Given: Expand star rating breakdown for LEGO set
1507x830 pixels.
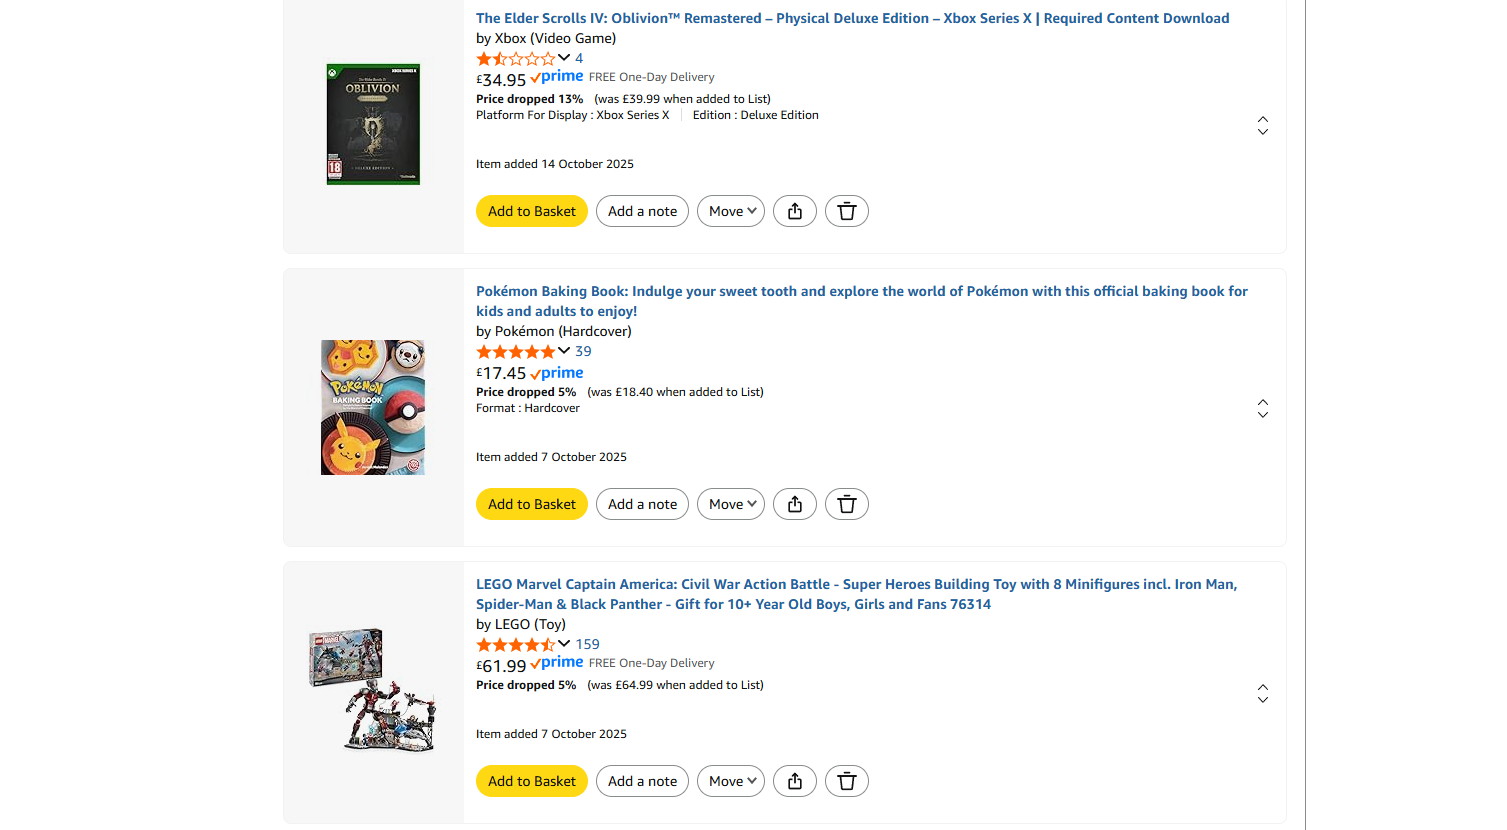Looking at the screenshot, I should coord(564,644).
